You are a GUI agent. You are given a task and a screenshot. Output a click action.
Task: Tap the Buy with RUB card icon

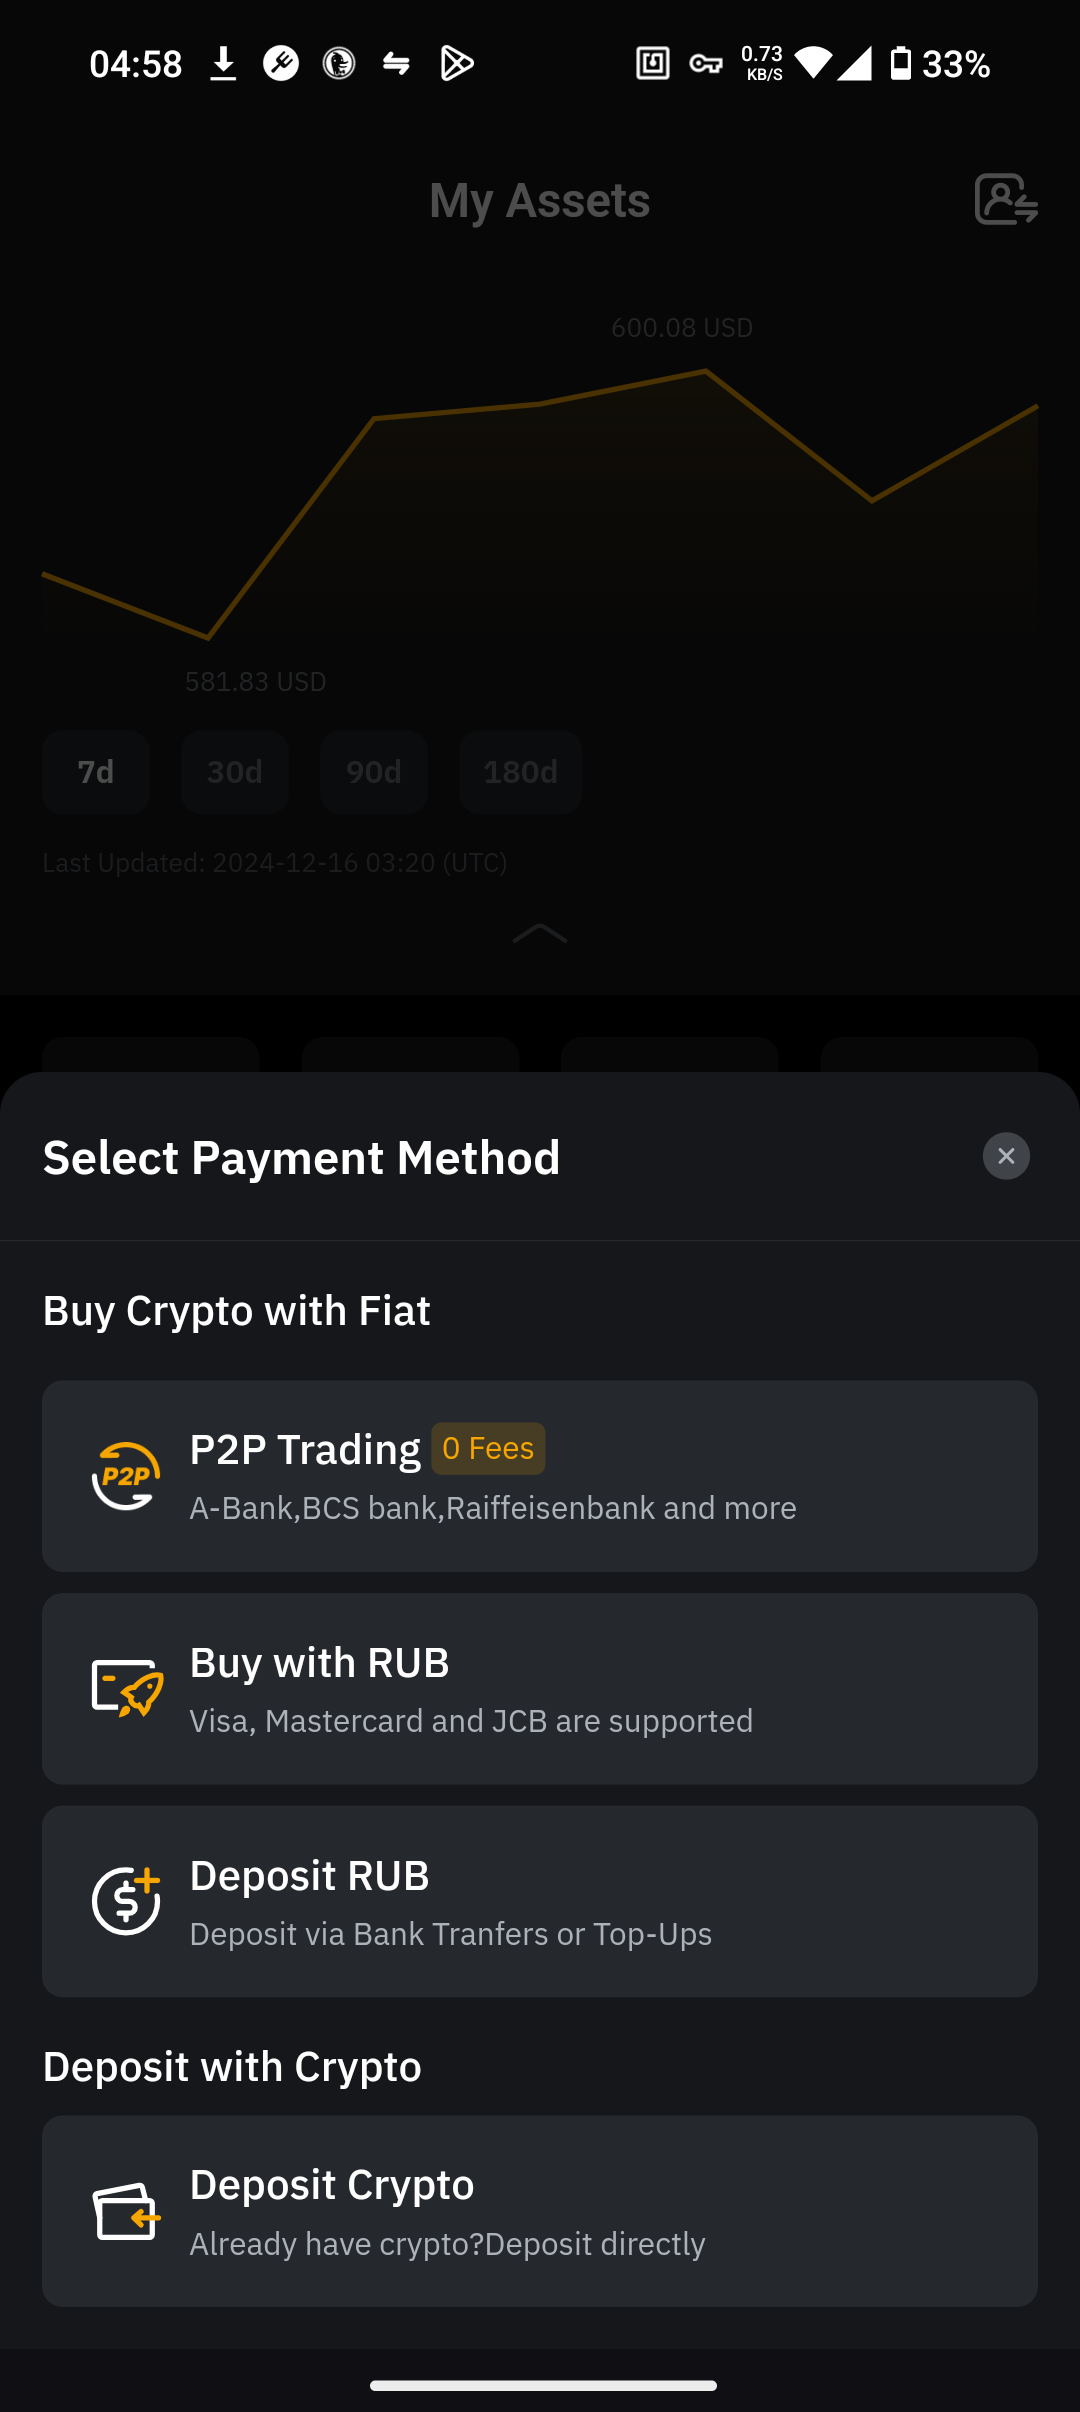click(126, 1689)
